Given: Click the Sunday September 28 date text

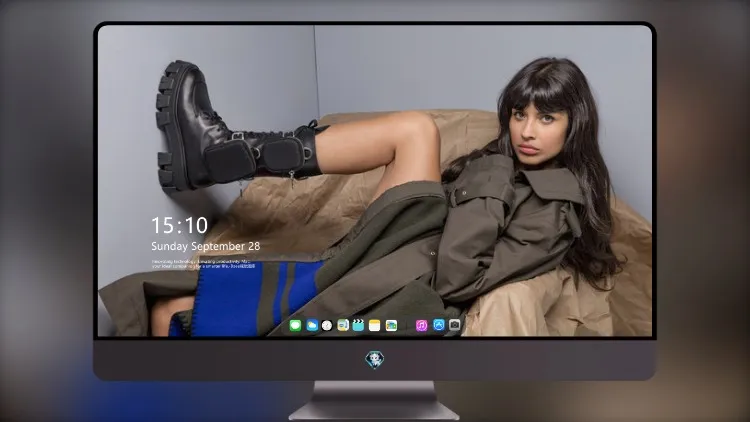Looking at the screenshot, I should tap(206, 246).
